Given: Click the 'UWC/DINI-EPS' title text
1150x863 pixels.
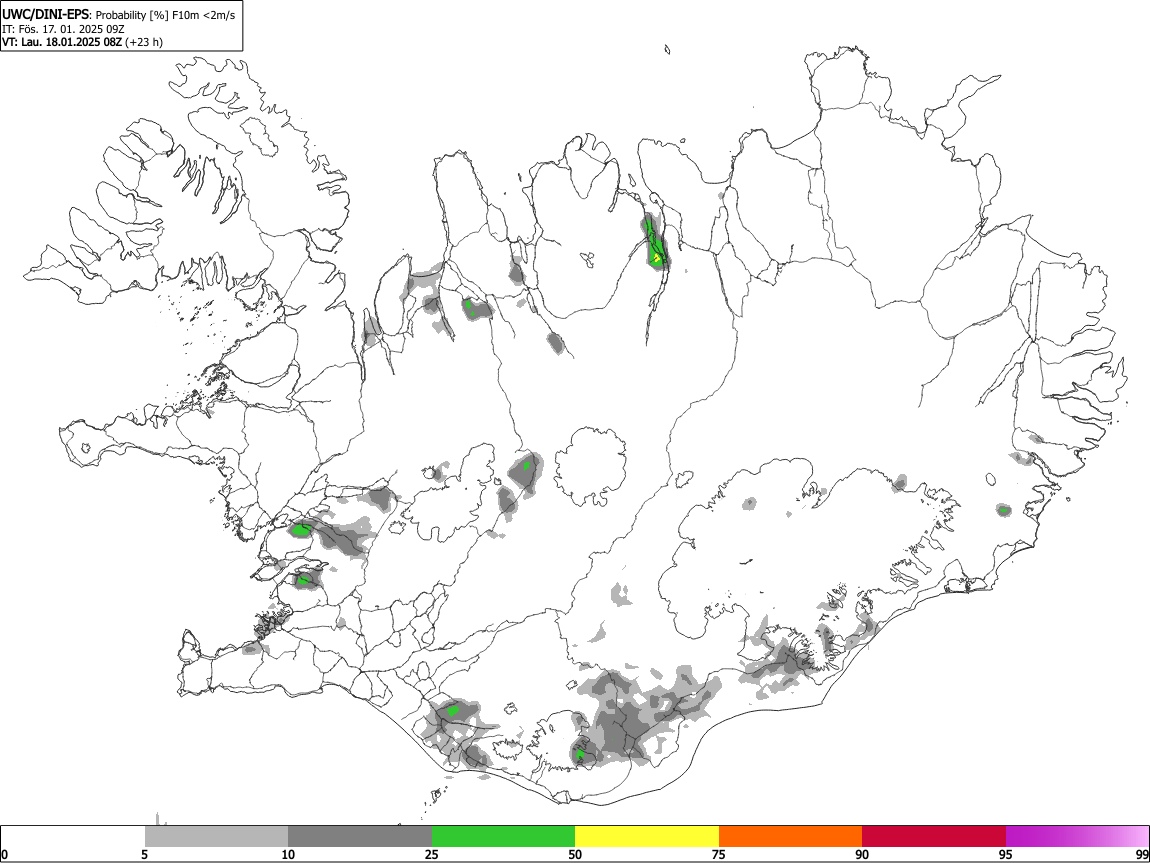Looking at the screenshot, I should pyautogui.click(x=45, y=14).
